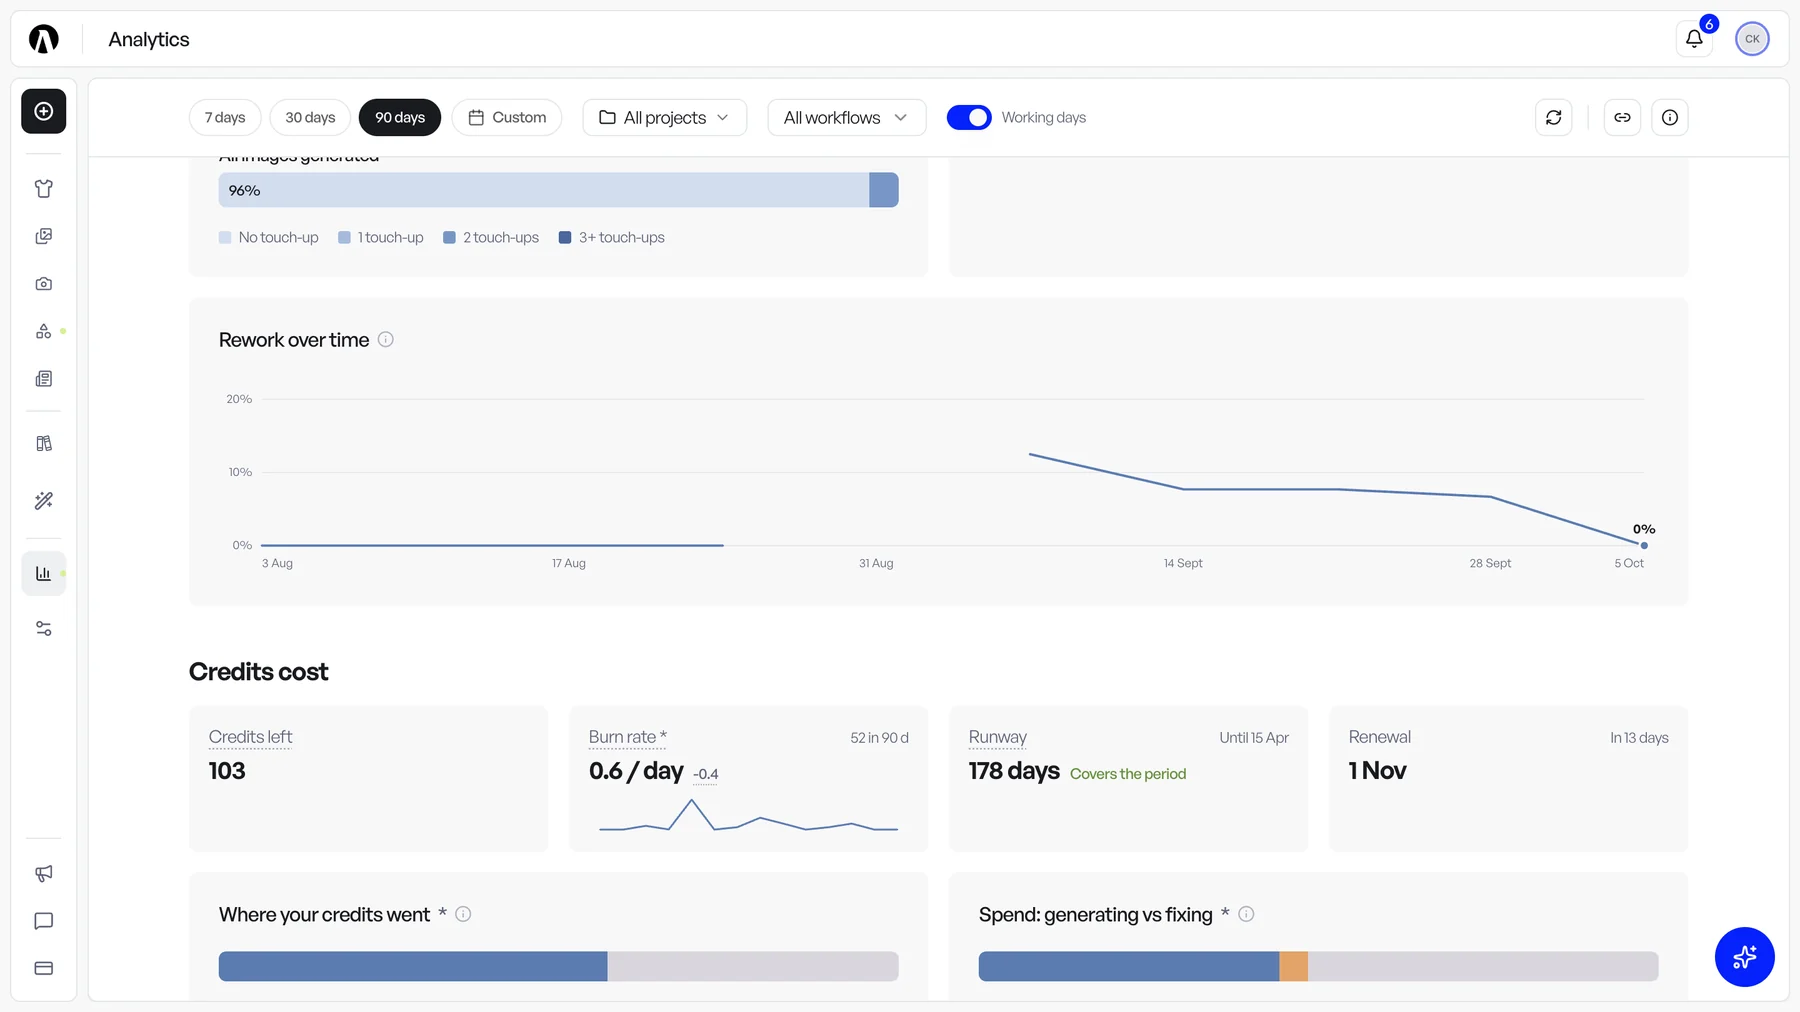Toggle No touch-up legend series

click(268, 237)
